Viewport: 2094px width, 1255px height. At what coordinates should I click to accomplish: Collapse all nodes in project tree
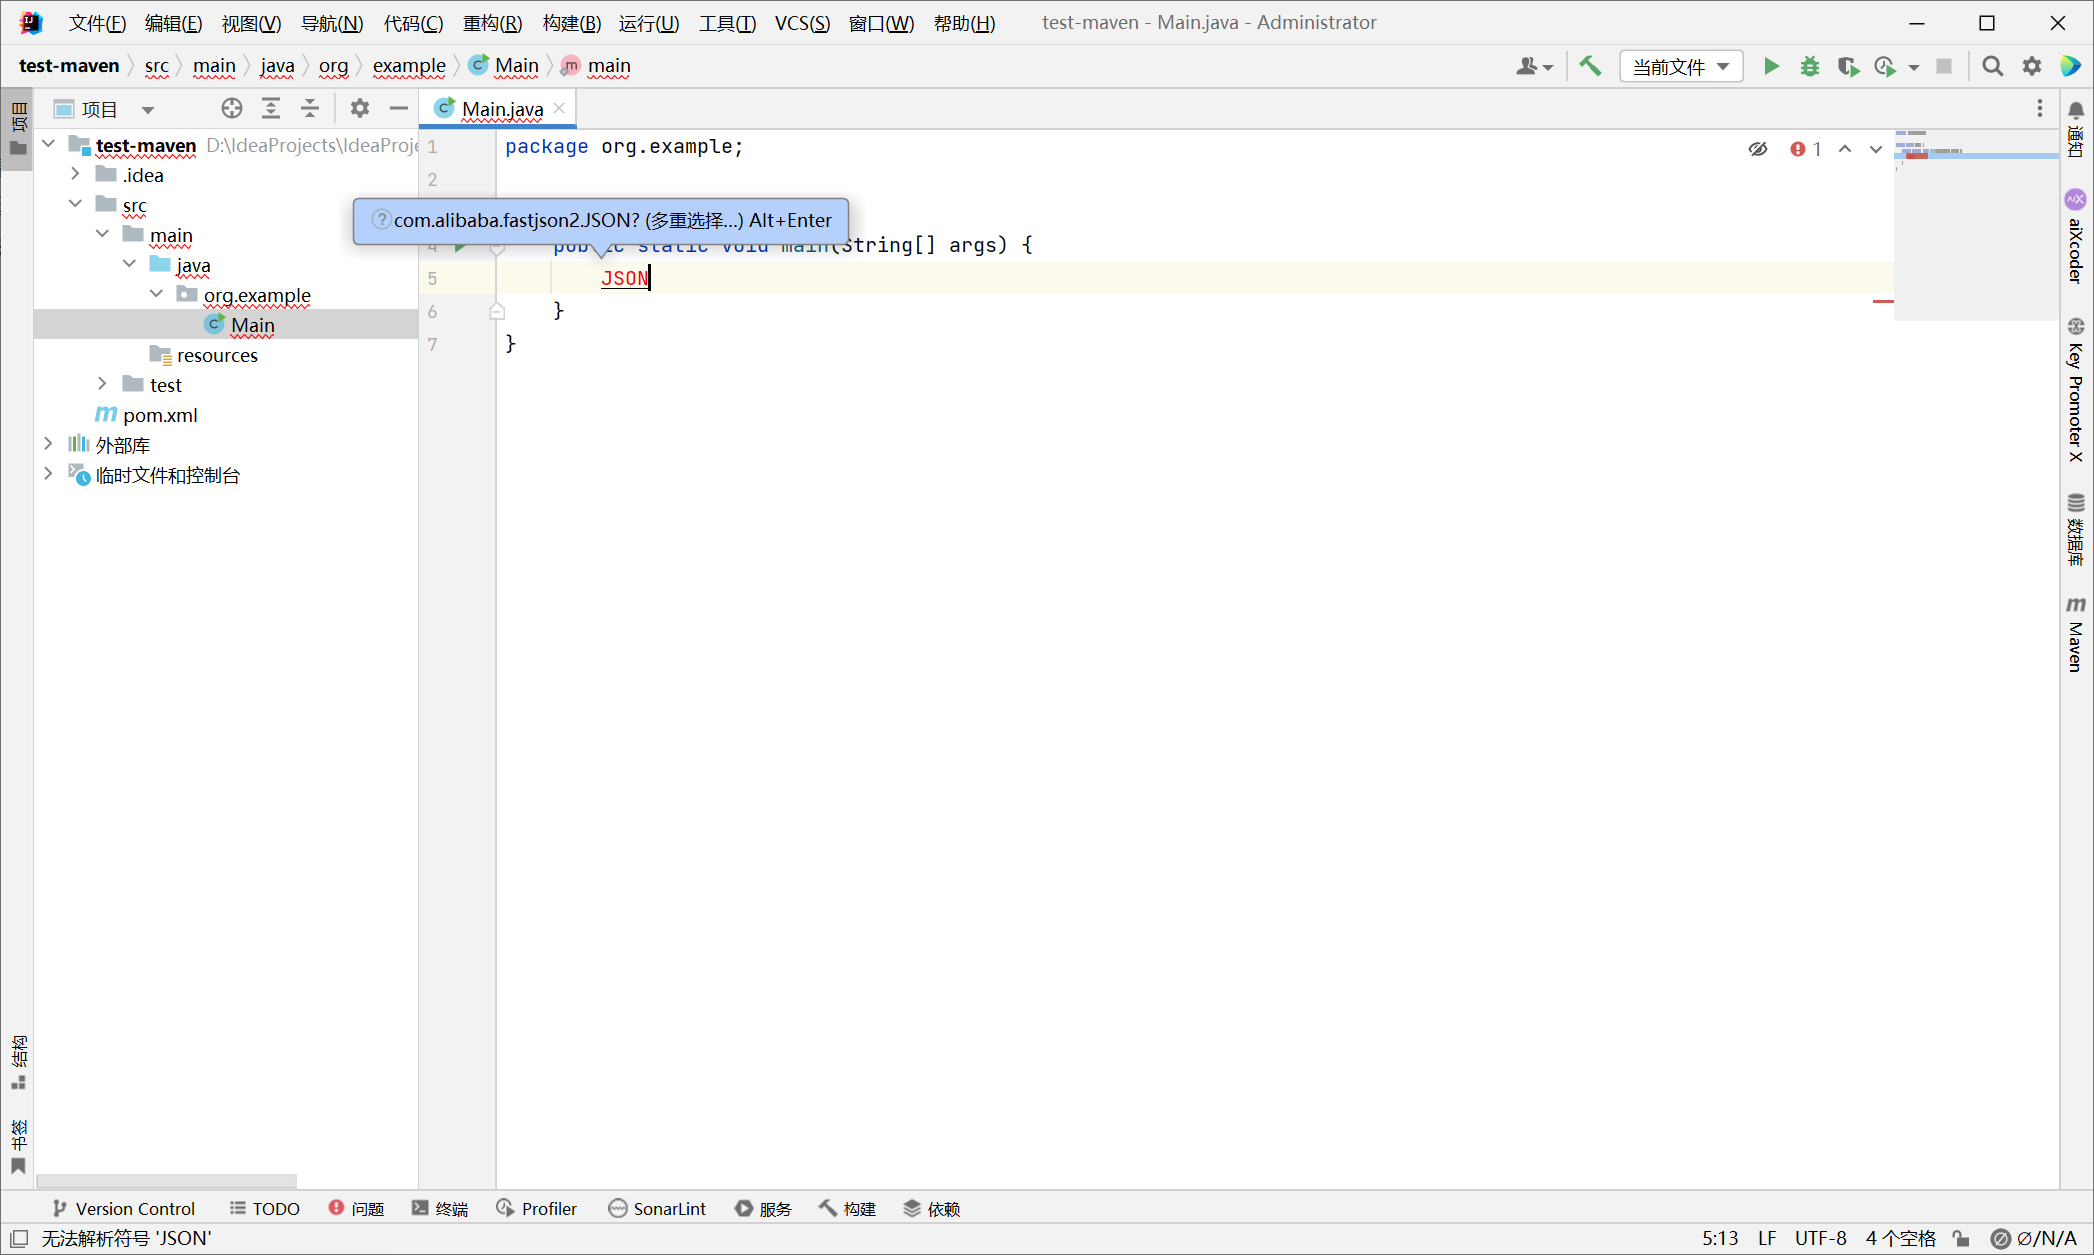[310, 108]
